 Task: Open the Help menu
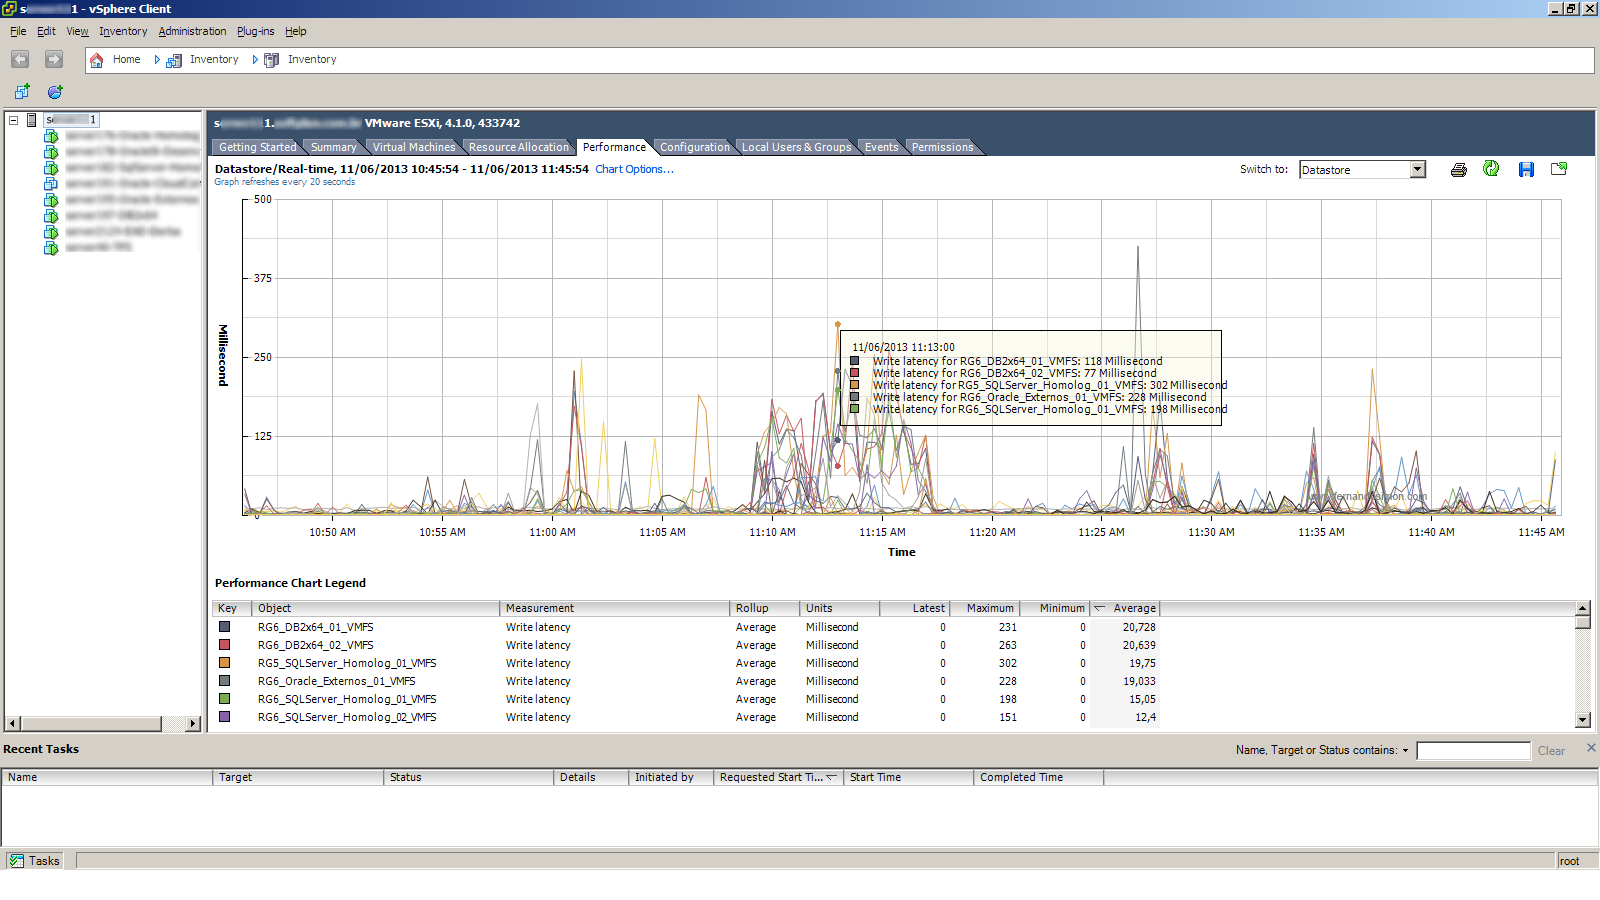[x=295, y=32]
